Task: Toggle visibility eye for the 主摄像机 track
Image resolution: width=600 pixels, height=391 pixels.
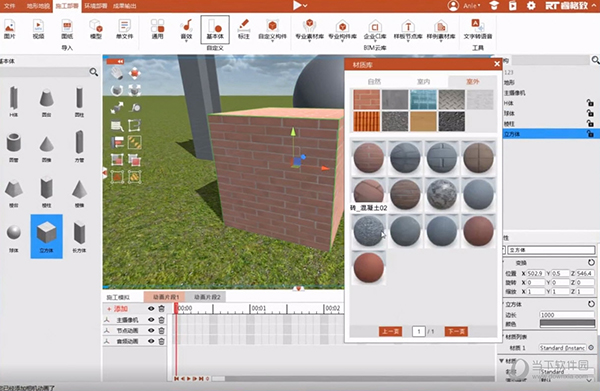Action: tap(151, 319)
